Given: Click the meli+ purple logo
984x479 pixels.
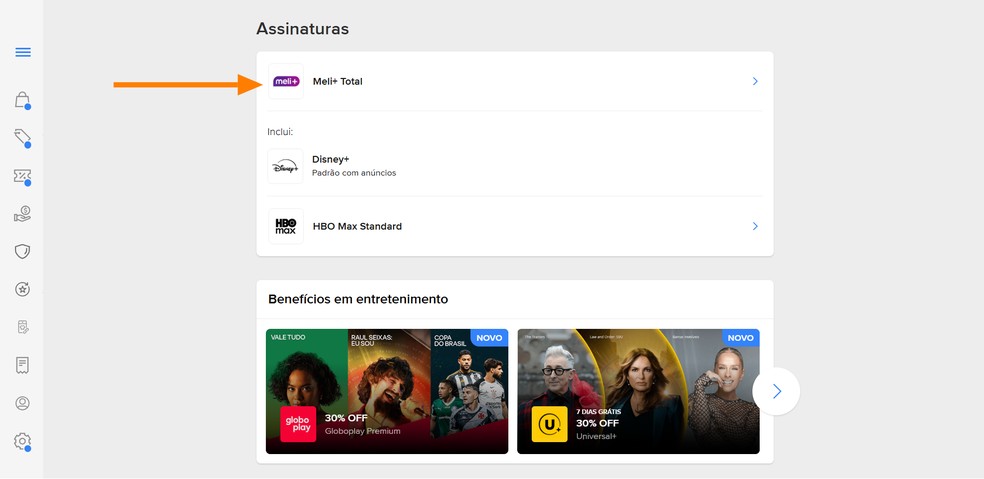Looking at the screenshot, I should point(286,81).
